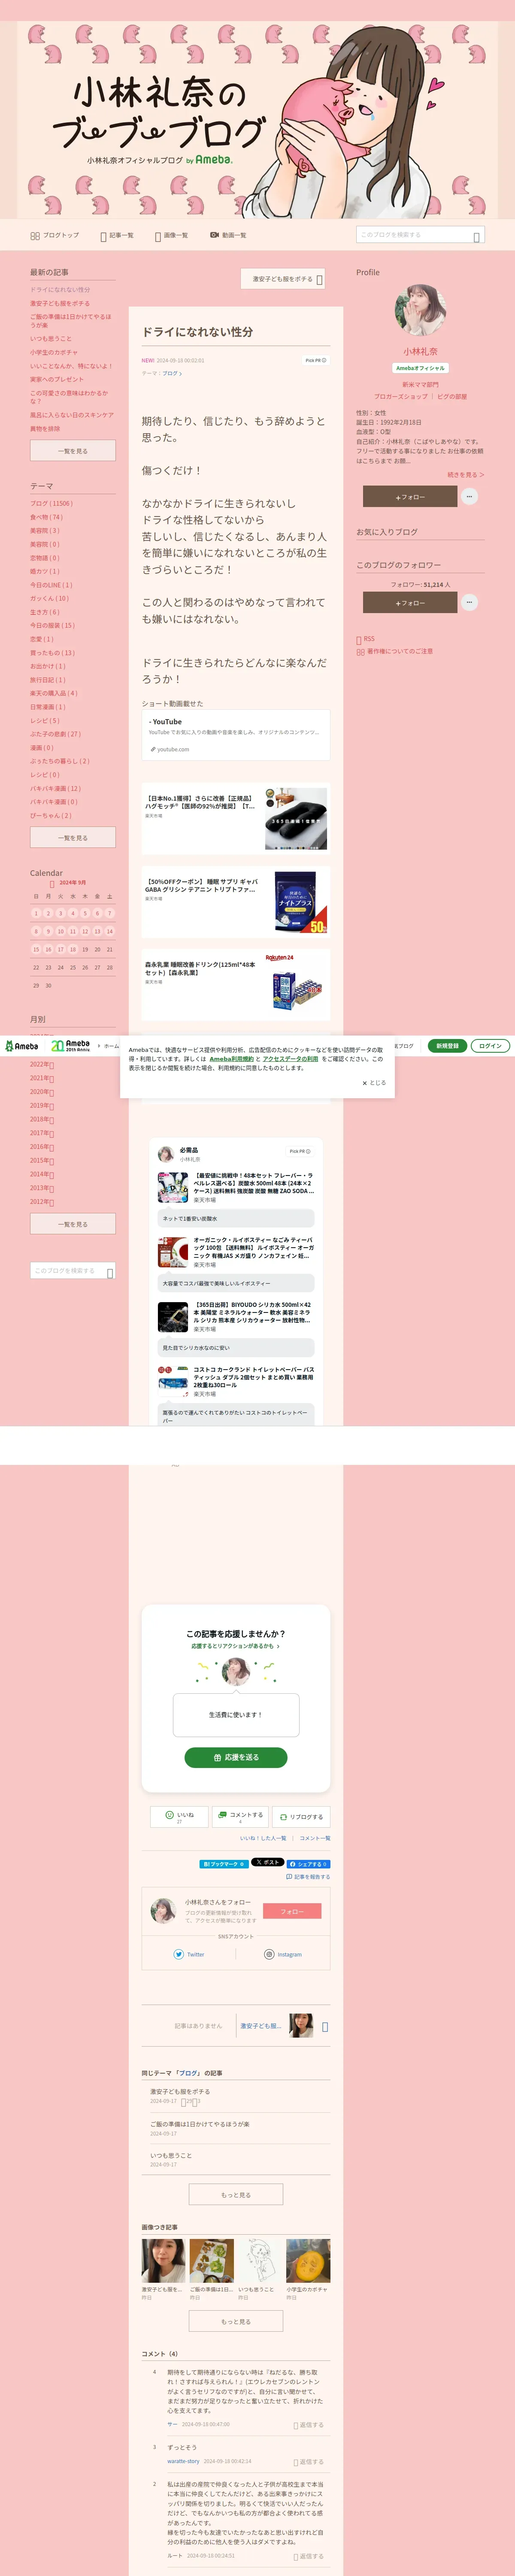
Task: Click the いいね smiley button
Action: (180, 1817)
